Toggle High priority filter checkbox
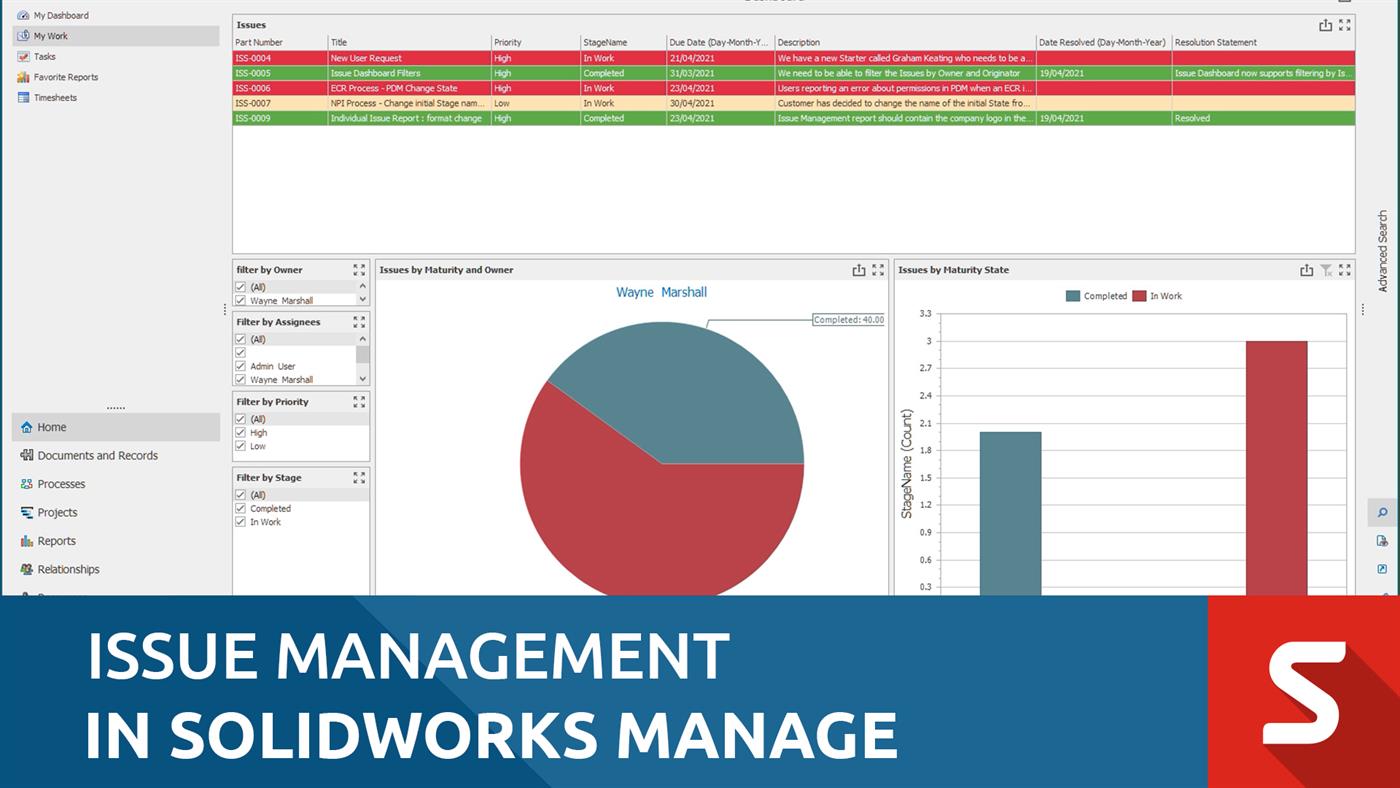This screenshot has height=788, width=1400. [x=240, y=433]
